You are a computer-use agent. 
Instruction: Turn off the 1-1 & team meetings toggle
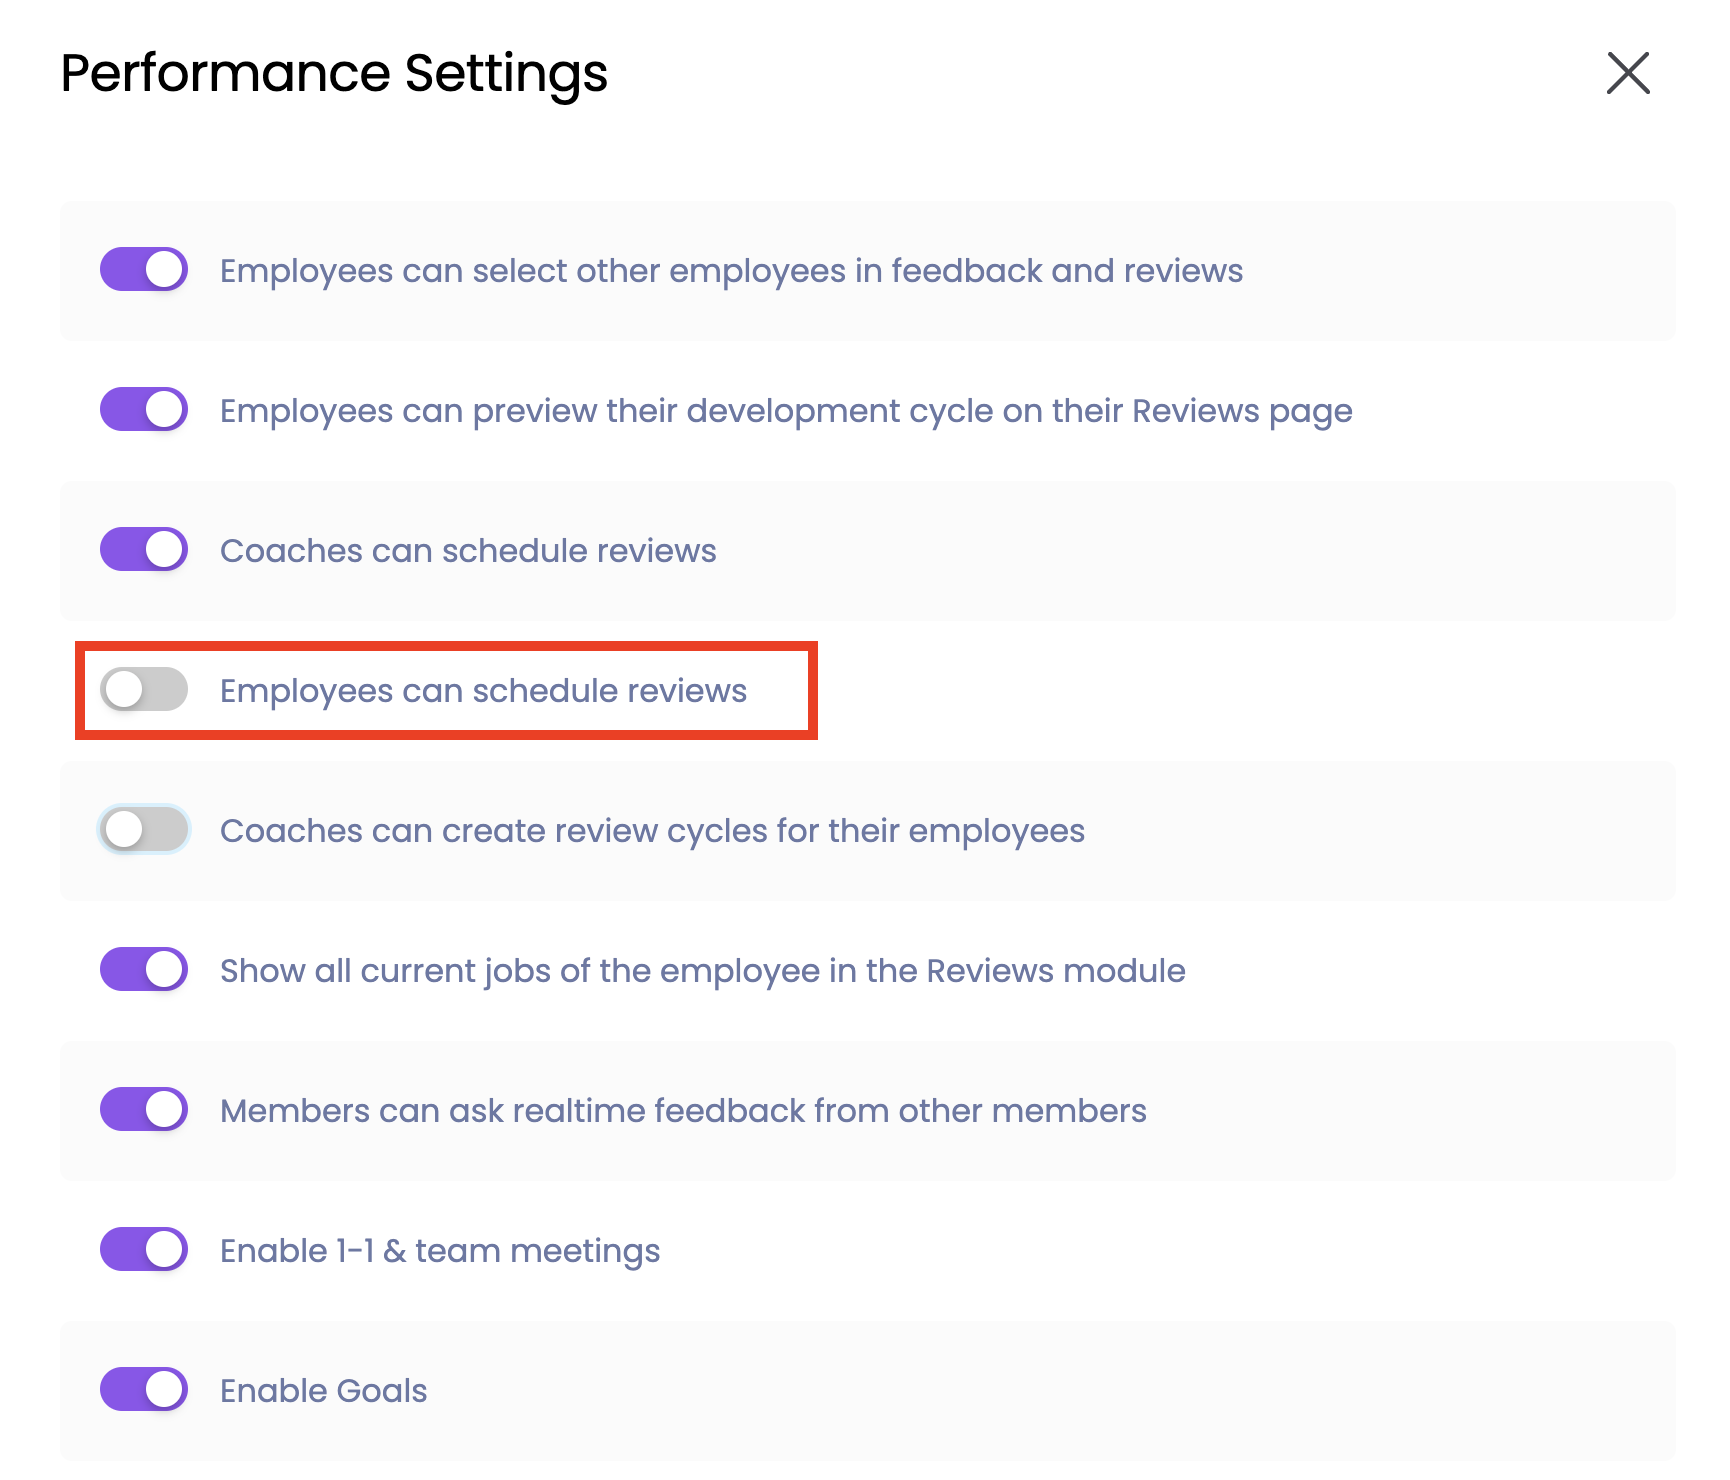pyautogui.click(x=144, y=1250)
